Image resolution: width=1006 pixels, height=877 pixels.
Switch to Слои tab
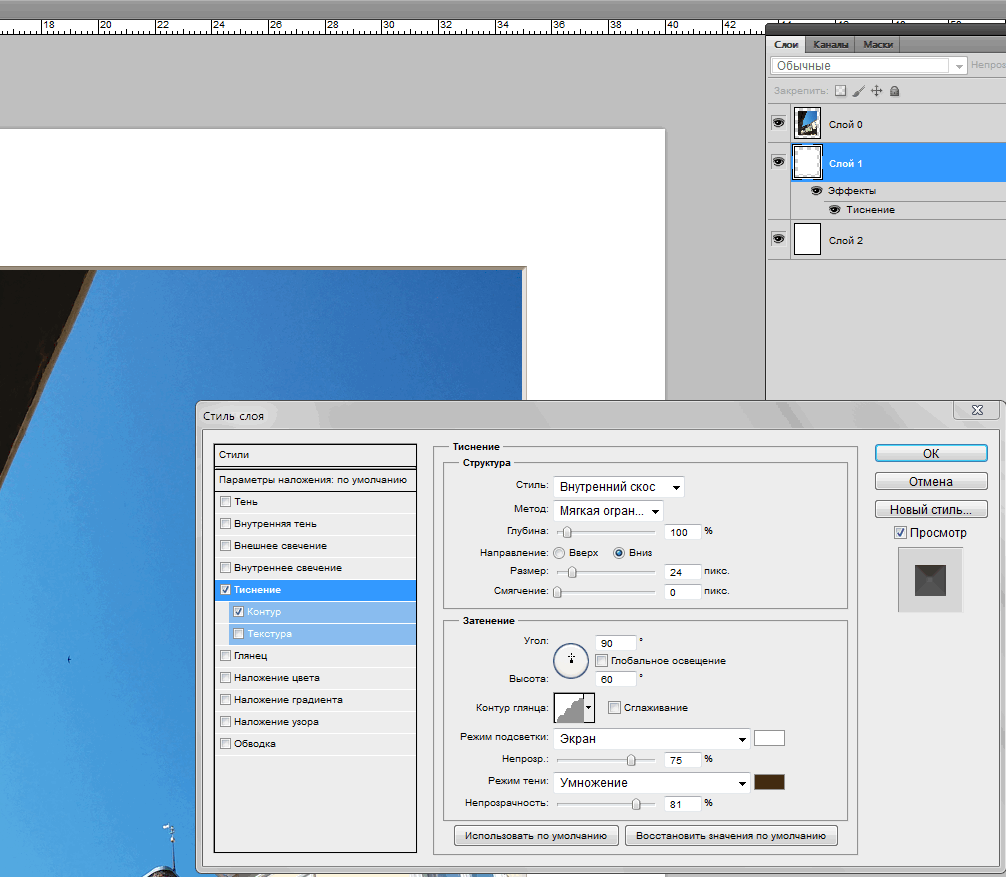(x=786, y=44)
